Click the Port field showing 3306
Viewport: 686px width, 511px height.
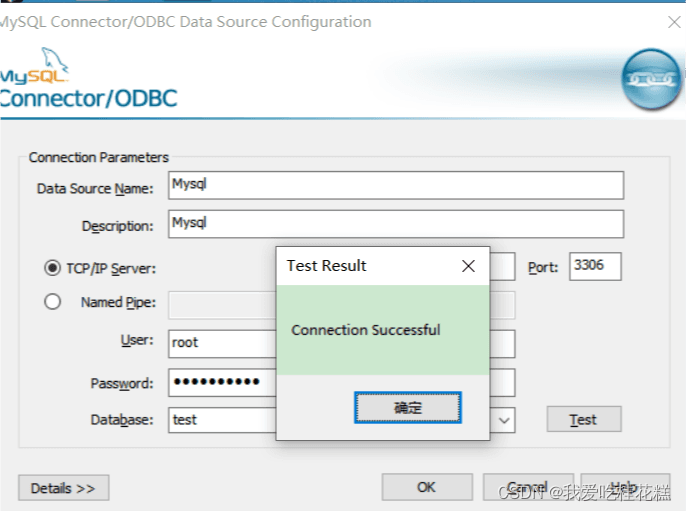click(595, 267)
